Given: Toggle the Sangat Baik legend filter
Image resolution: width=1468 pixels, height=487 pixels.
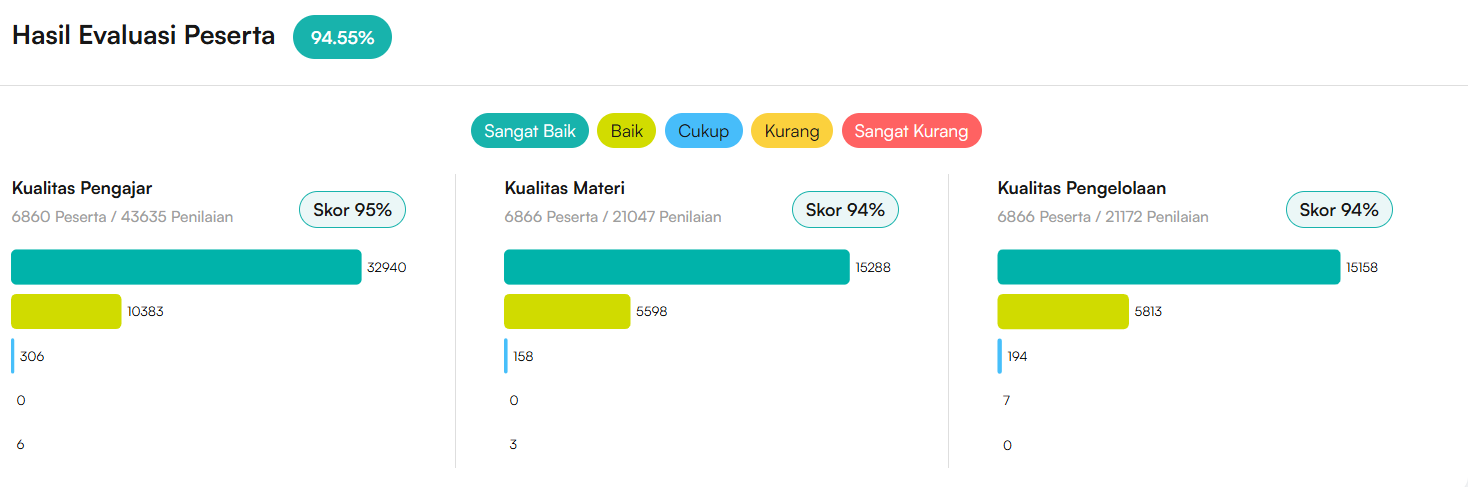Looking at the screenshot, I should tap(530, 131).
